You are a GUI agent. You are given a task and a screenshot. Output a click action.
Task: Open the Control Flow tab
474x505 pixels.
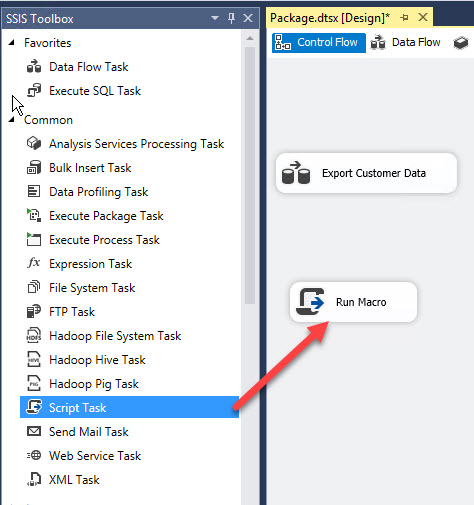pos(319,43)
